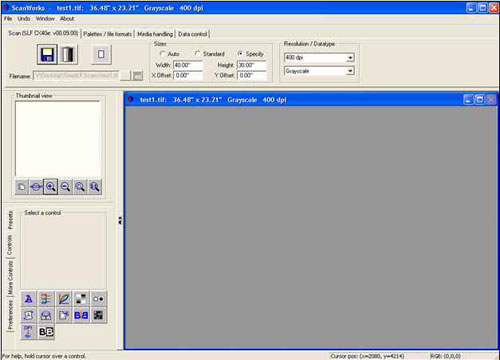Click the small page outline icon button
Viewport: 500px width, 360px height.
(101, 54)
